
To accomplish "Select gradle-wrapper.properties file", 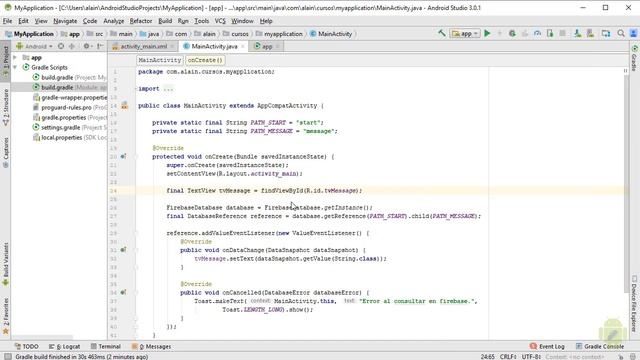I will click(70, 98).
